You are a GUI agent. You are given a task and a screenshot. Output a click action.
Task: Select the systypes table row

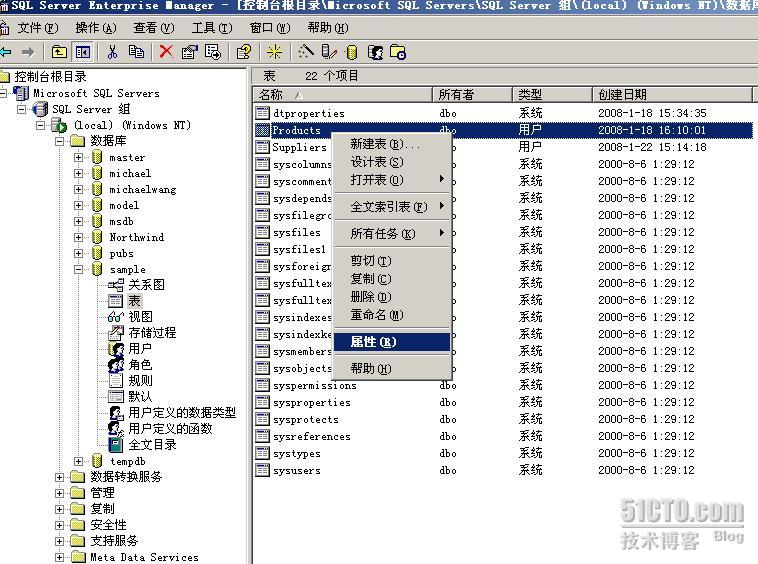(x=503, y=453)
